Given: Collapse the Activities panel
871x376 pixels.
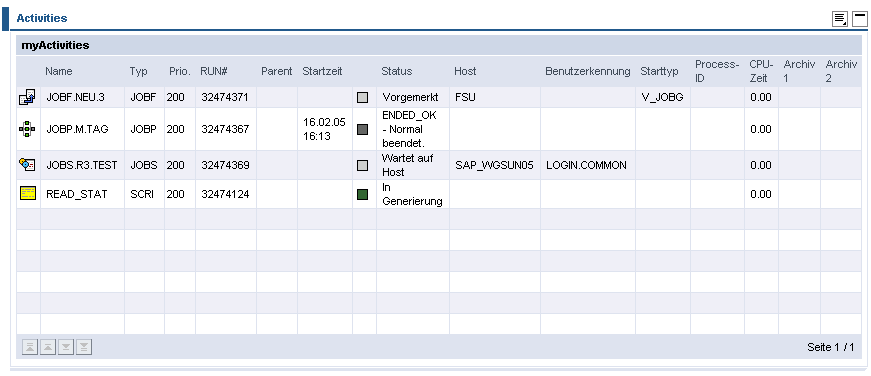Looking at the screenshot, I should pyautogui.click(x=859, y=19).
